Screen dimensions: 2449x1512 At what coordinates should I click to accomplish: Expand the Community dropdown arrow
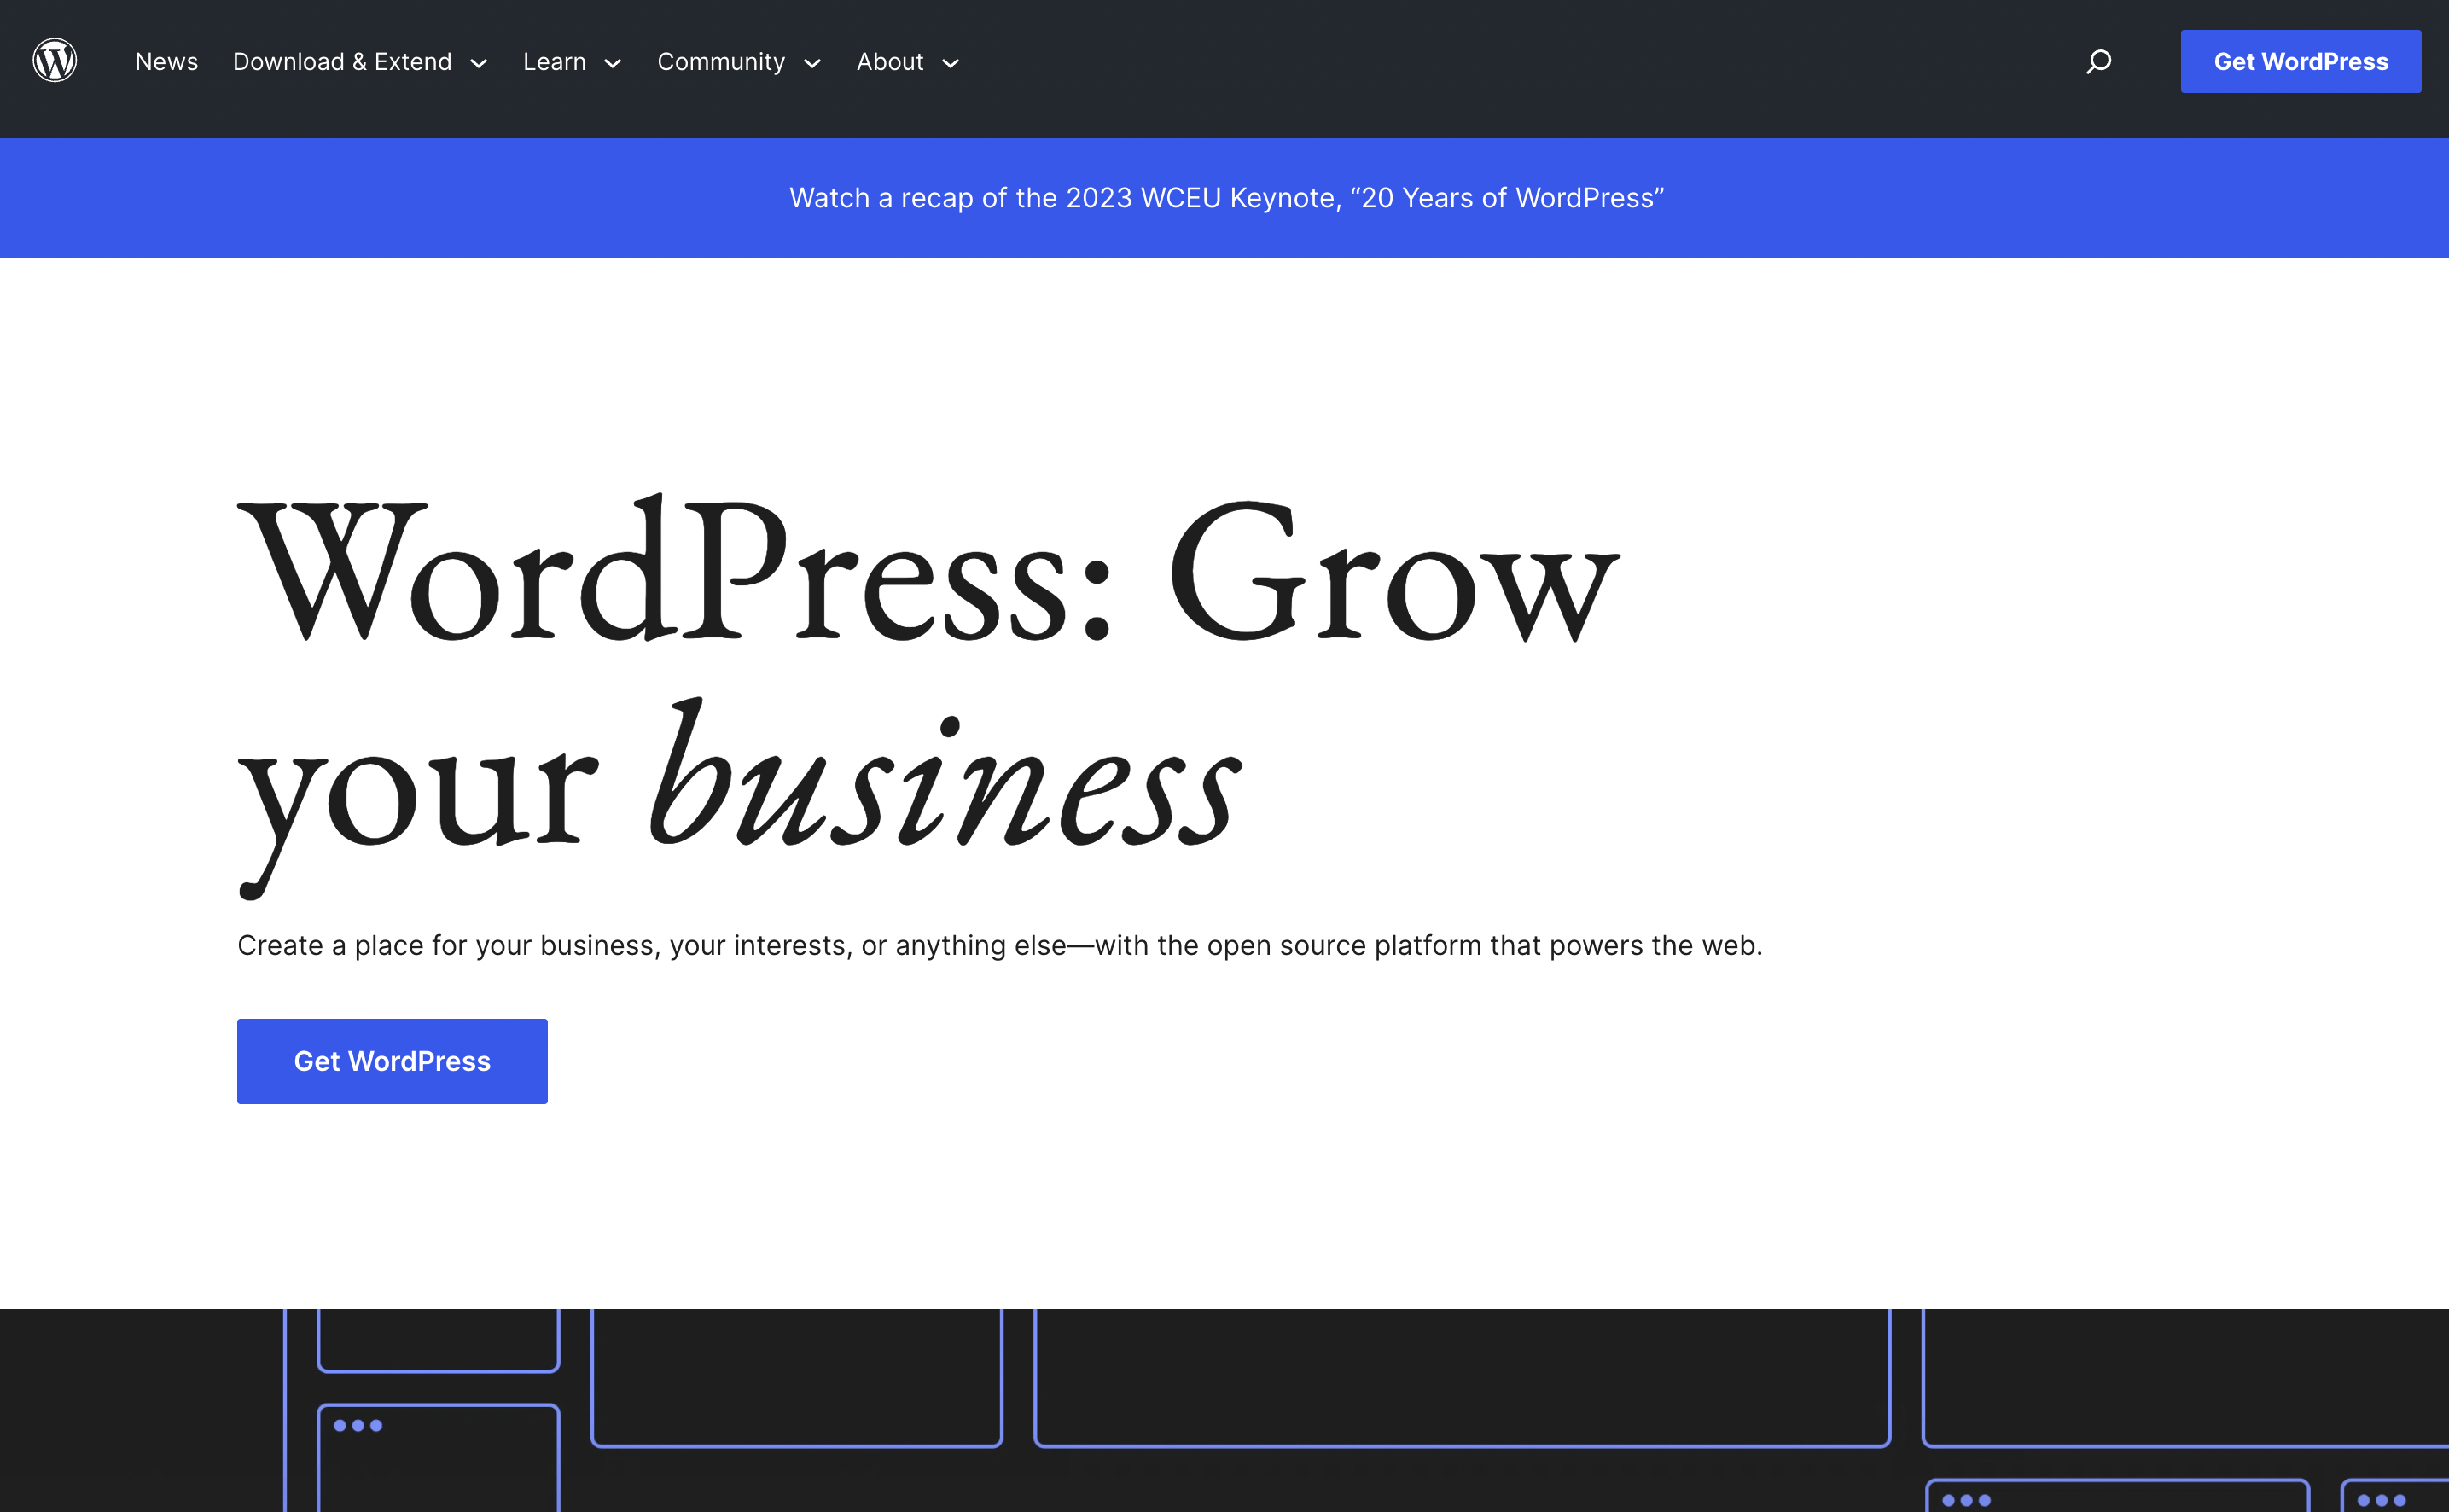[810, 61]
